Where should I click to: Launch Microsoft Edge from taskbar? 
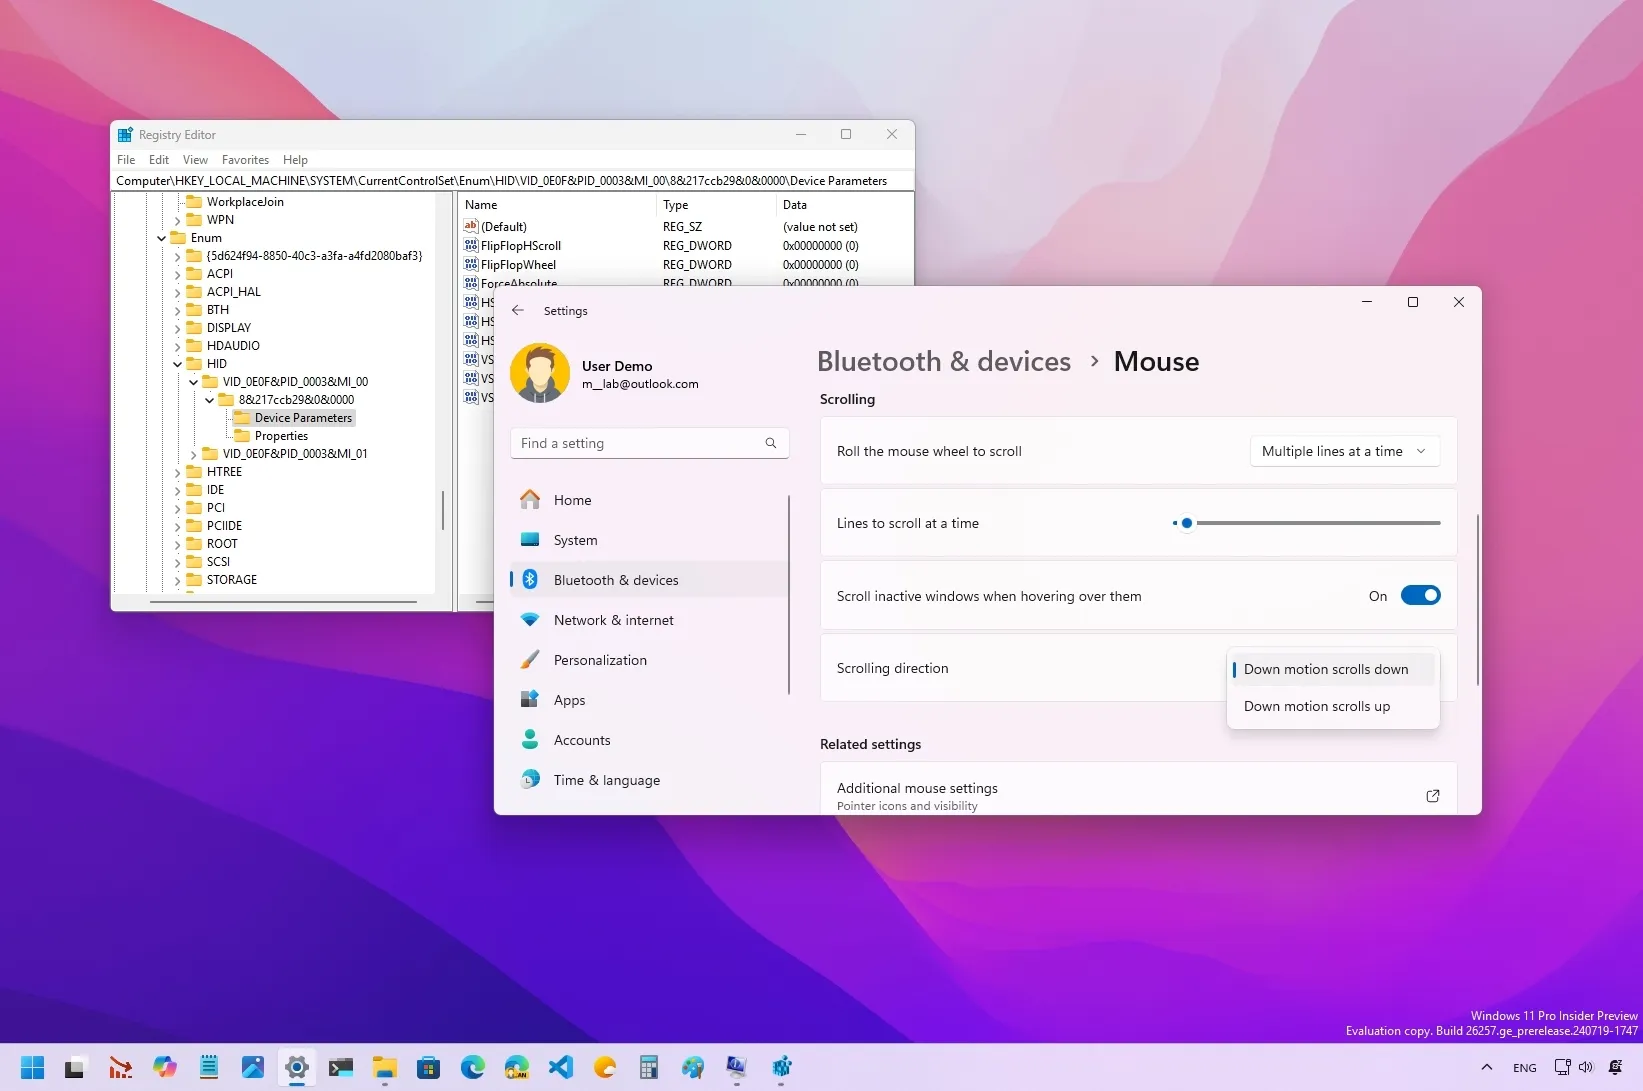pos(472,1067)
